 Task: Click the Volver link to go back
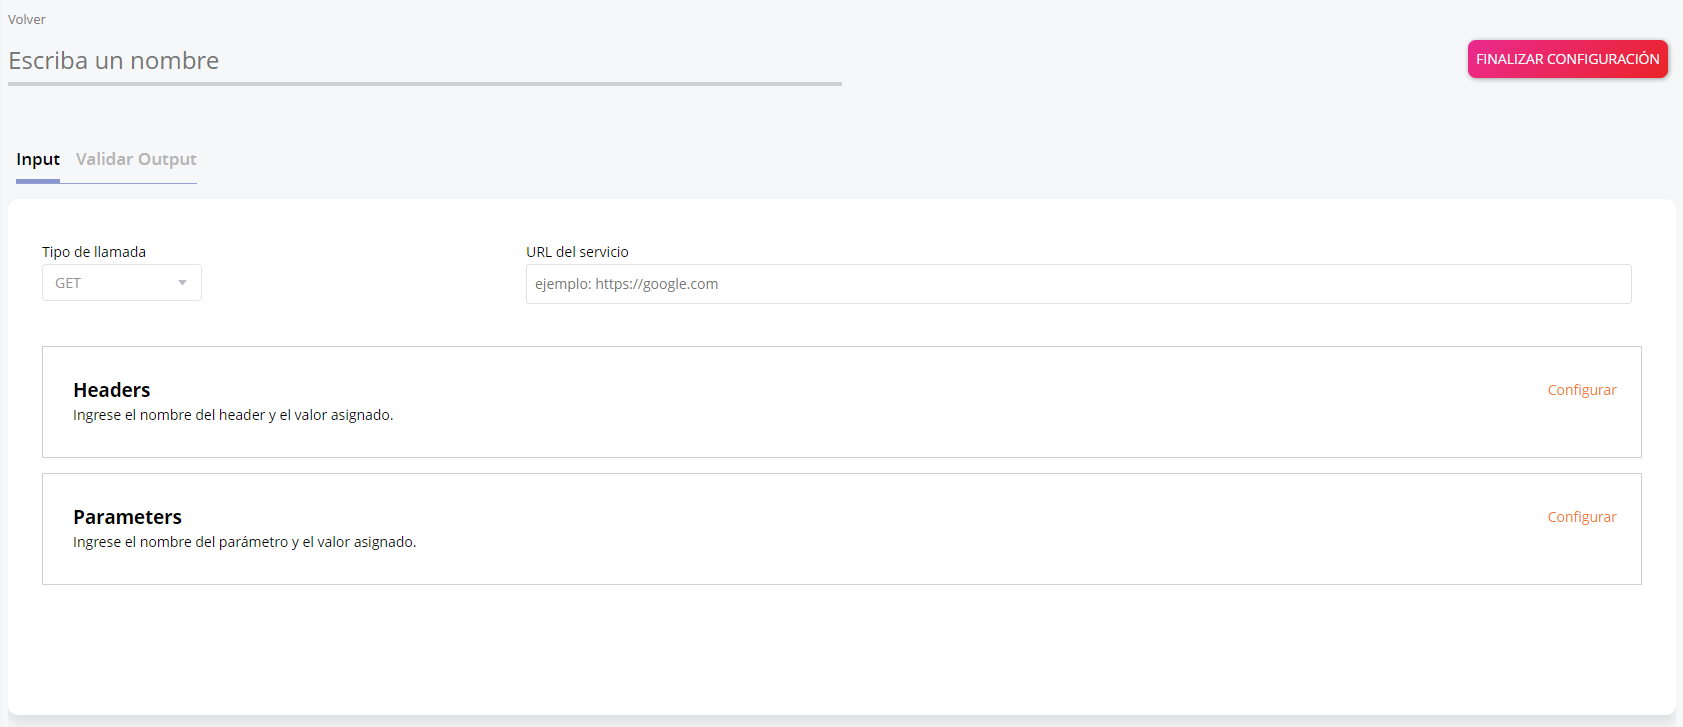pyautogui.click(x=27, y=20)
